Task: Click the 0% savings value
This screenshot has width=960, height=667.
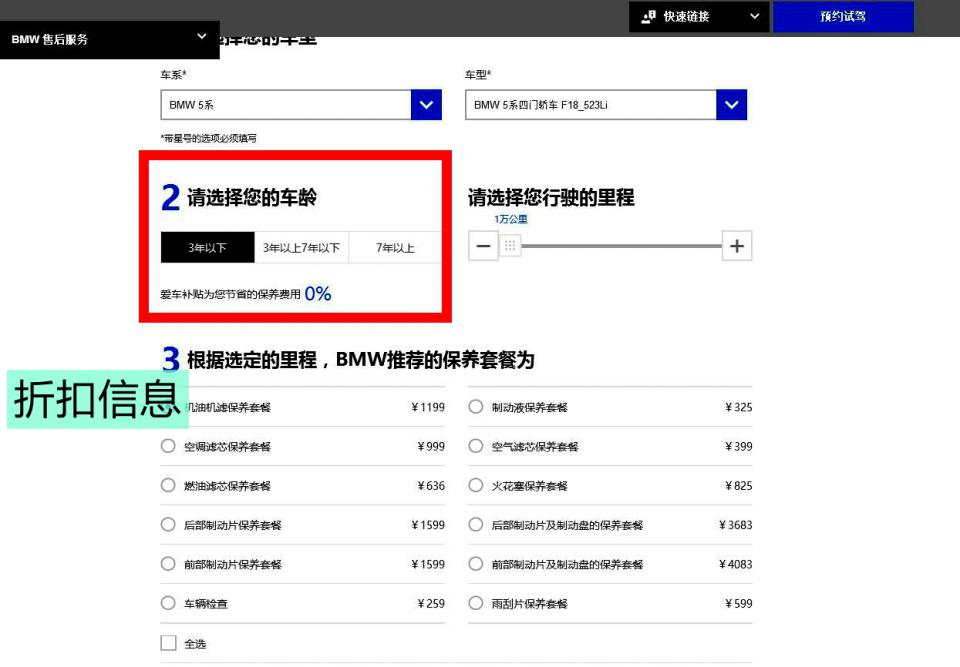Action: click(x=318, y=293)
